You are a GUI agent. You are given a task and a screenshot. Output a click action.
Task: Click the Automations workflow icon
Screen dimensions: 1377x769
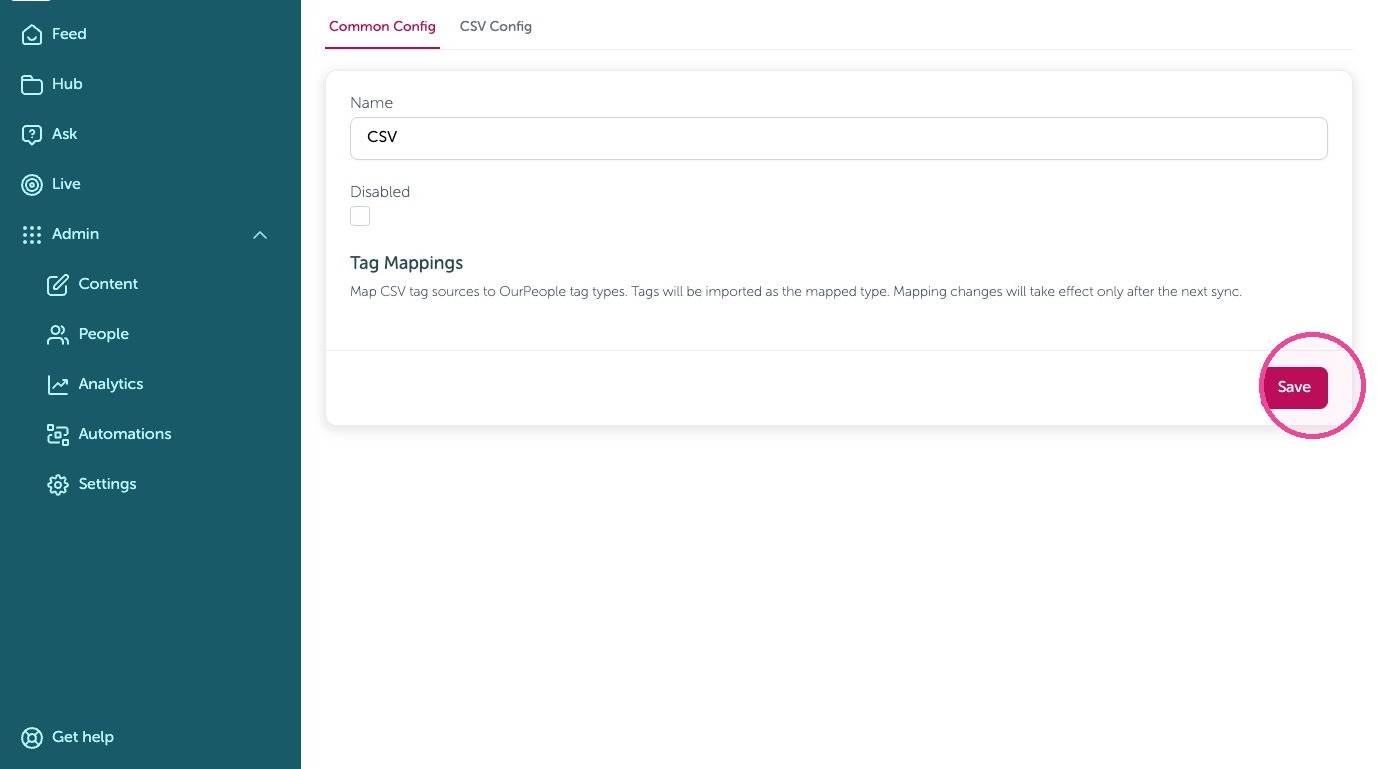coord(58,434)
